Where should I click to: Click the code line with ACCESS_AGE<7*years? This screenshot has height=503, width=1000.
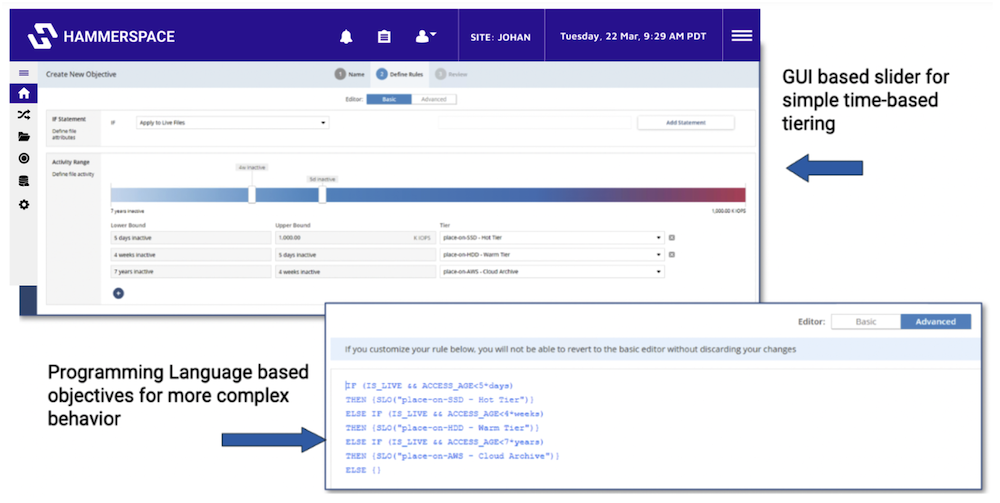pyautogui.click(x=445, y=442)
